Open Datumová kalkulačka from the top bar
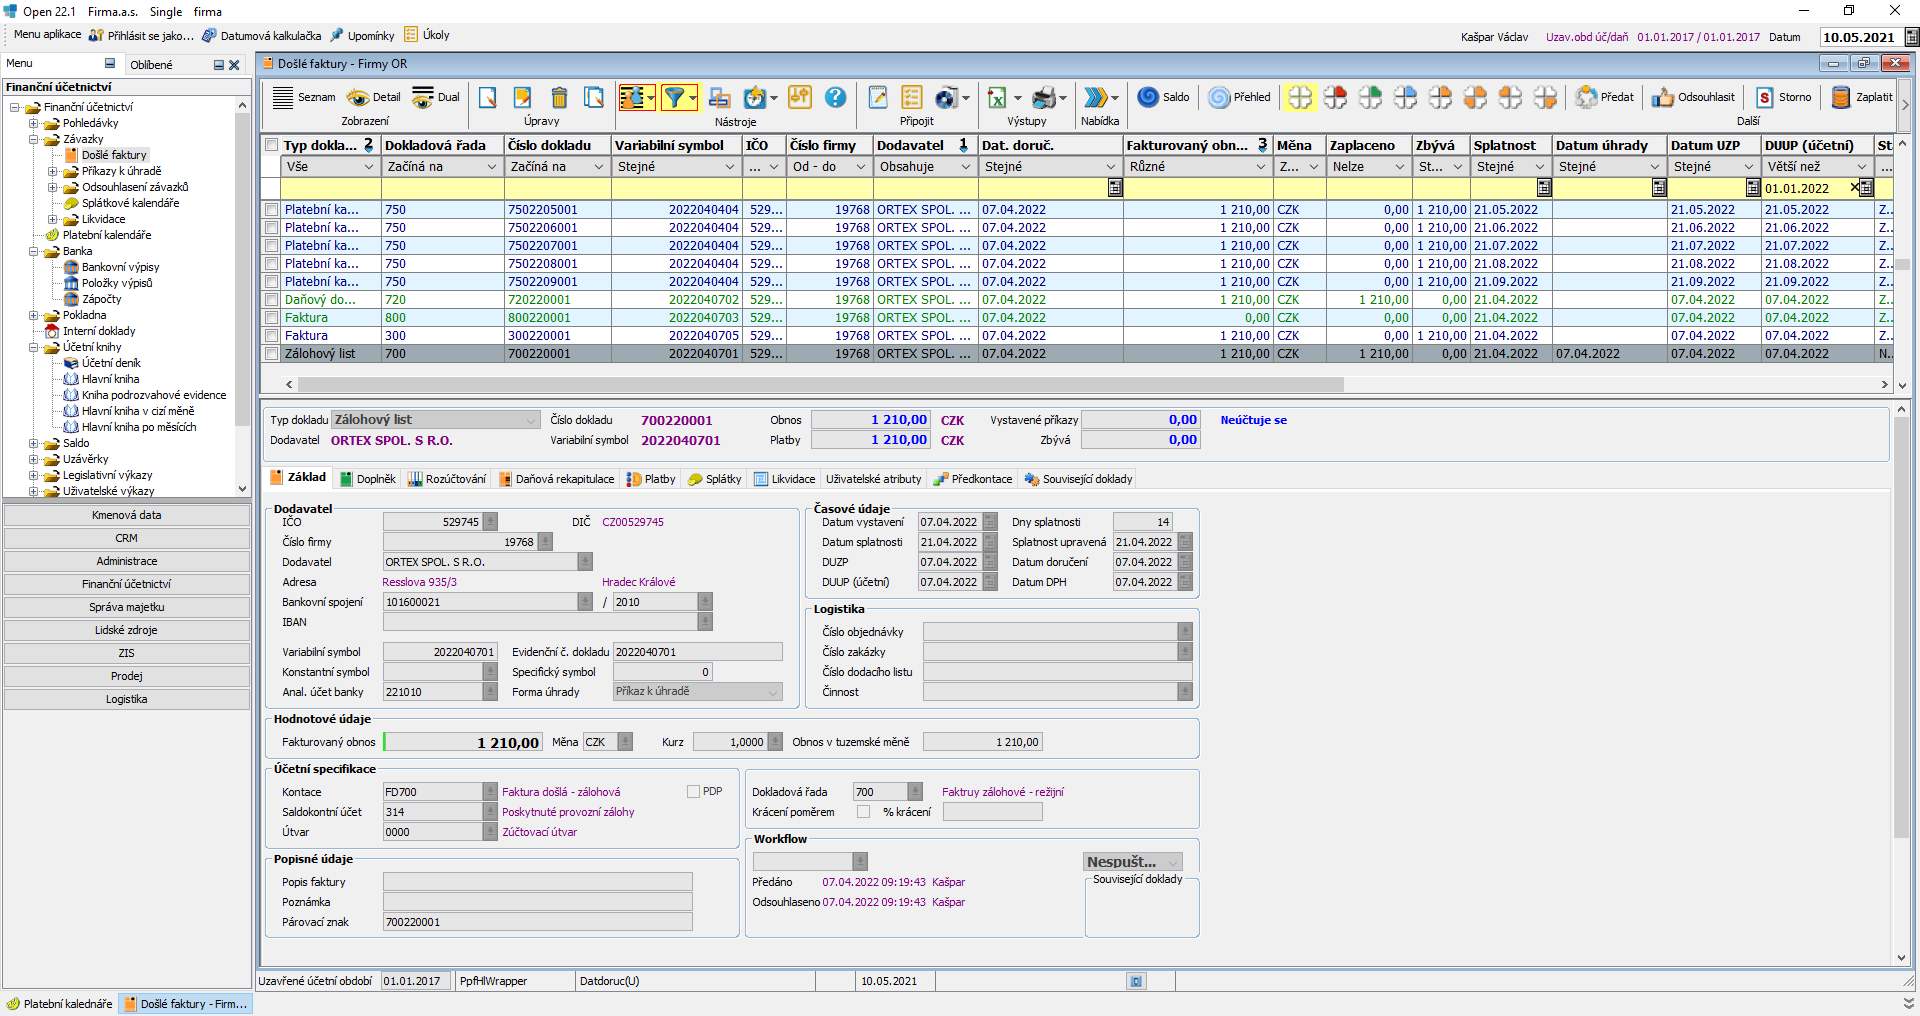This screenshot has height=1016, width=1920. point(261,35)
